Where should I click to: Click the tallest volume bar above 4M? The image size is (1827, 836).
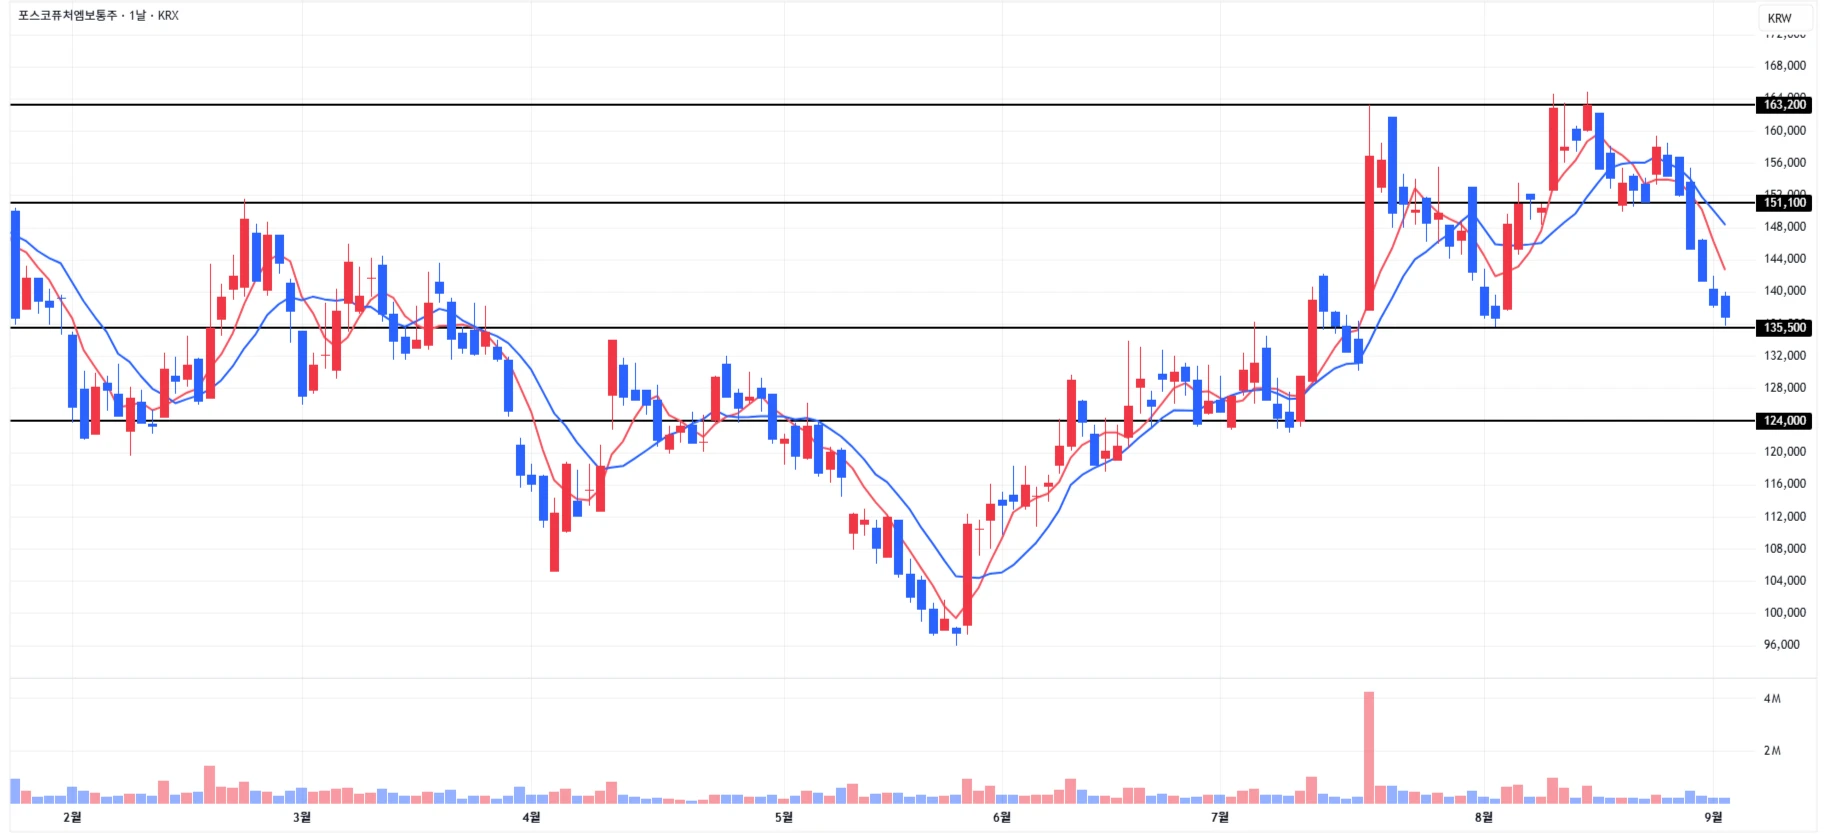pyautogui.click(x=1368, y=747)
